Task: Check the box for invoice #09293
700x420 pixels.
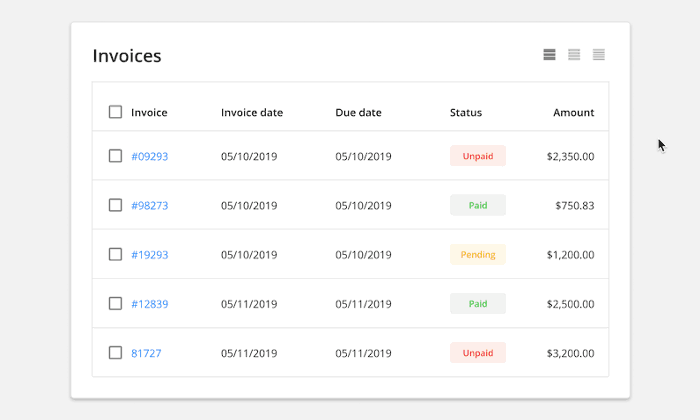Action: coord(115,156)
